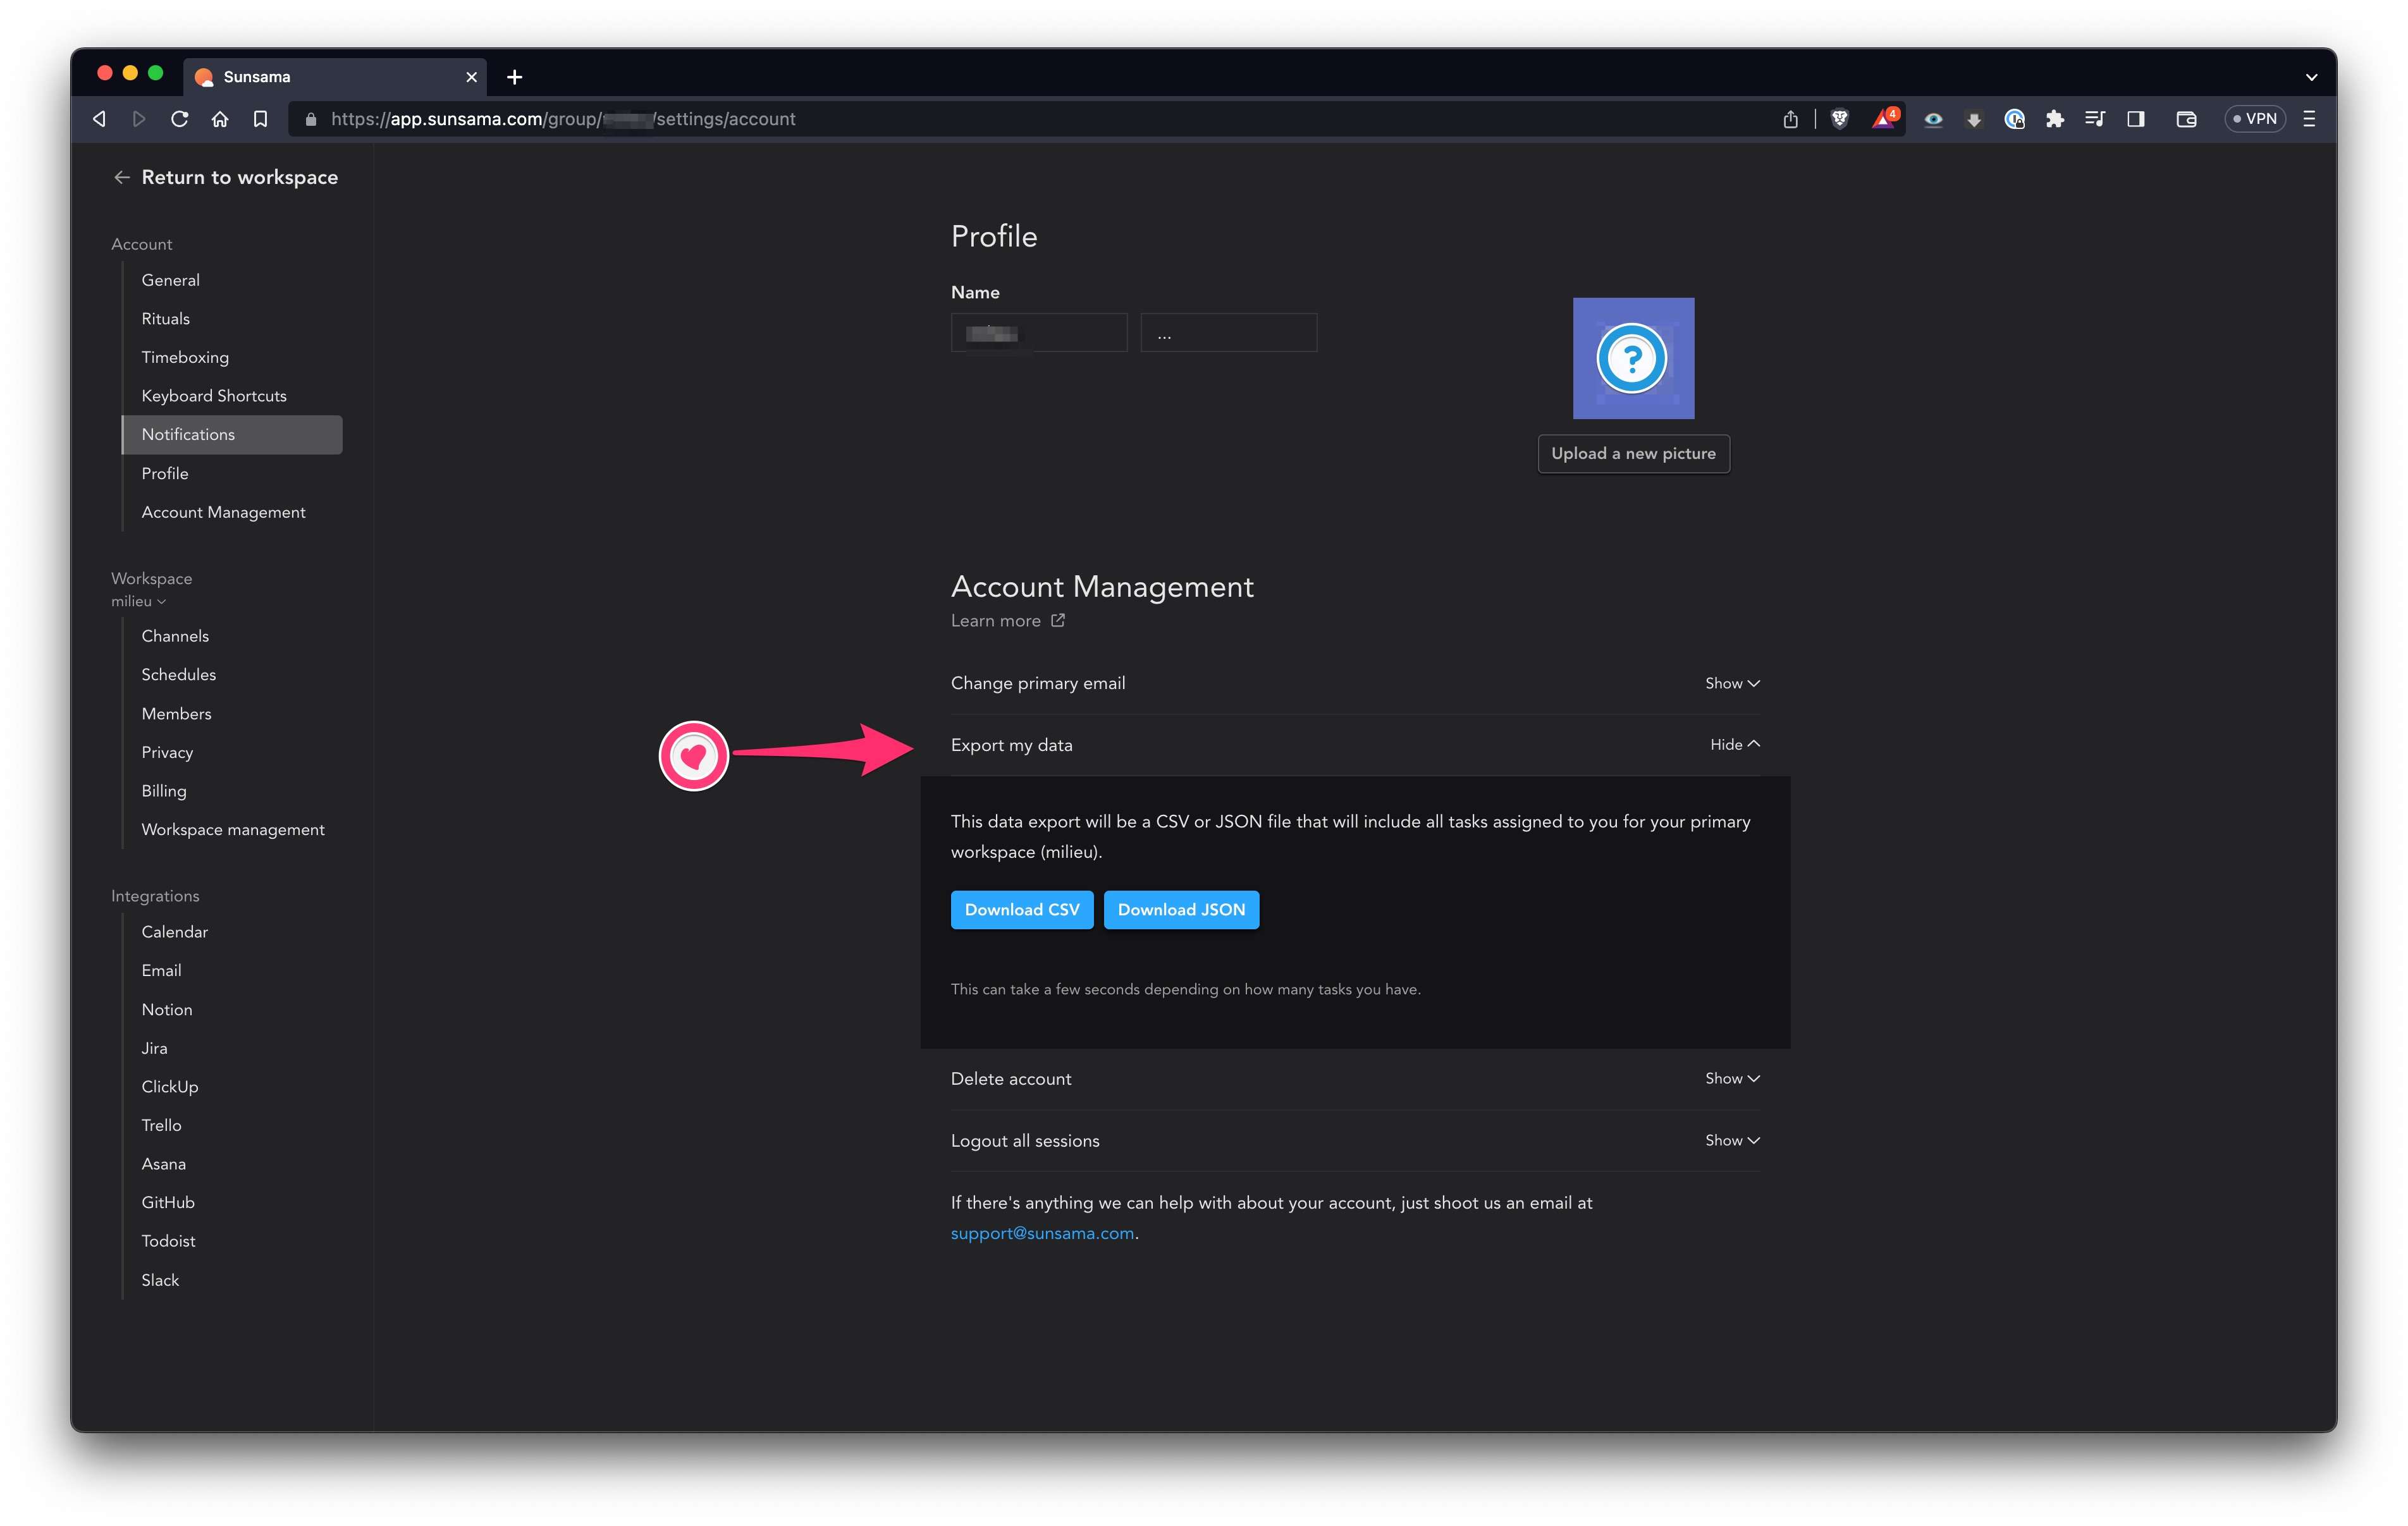Click the back arrow beside Return to workspace
The height and width of the screenshot is (1526, 2408).
122,177
